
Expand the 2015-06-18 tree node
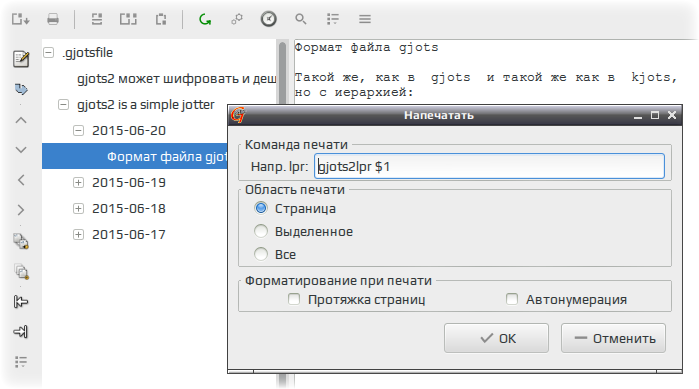(x=78, y=209)
